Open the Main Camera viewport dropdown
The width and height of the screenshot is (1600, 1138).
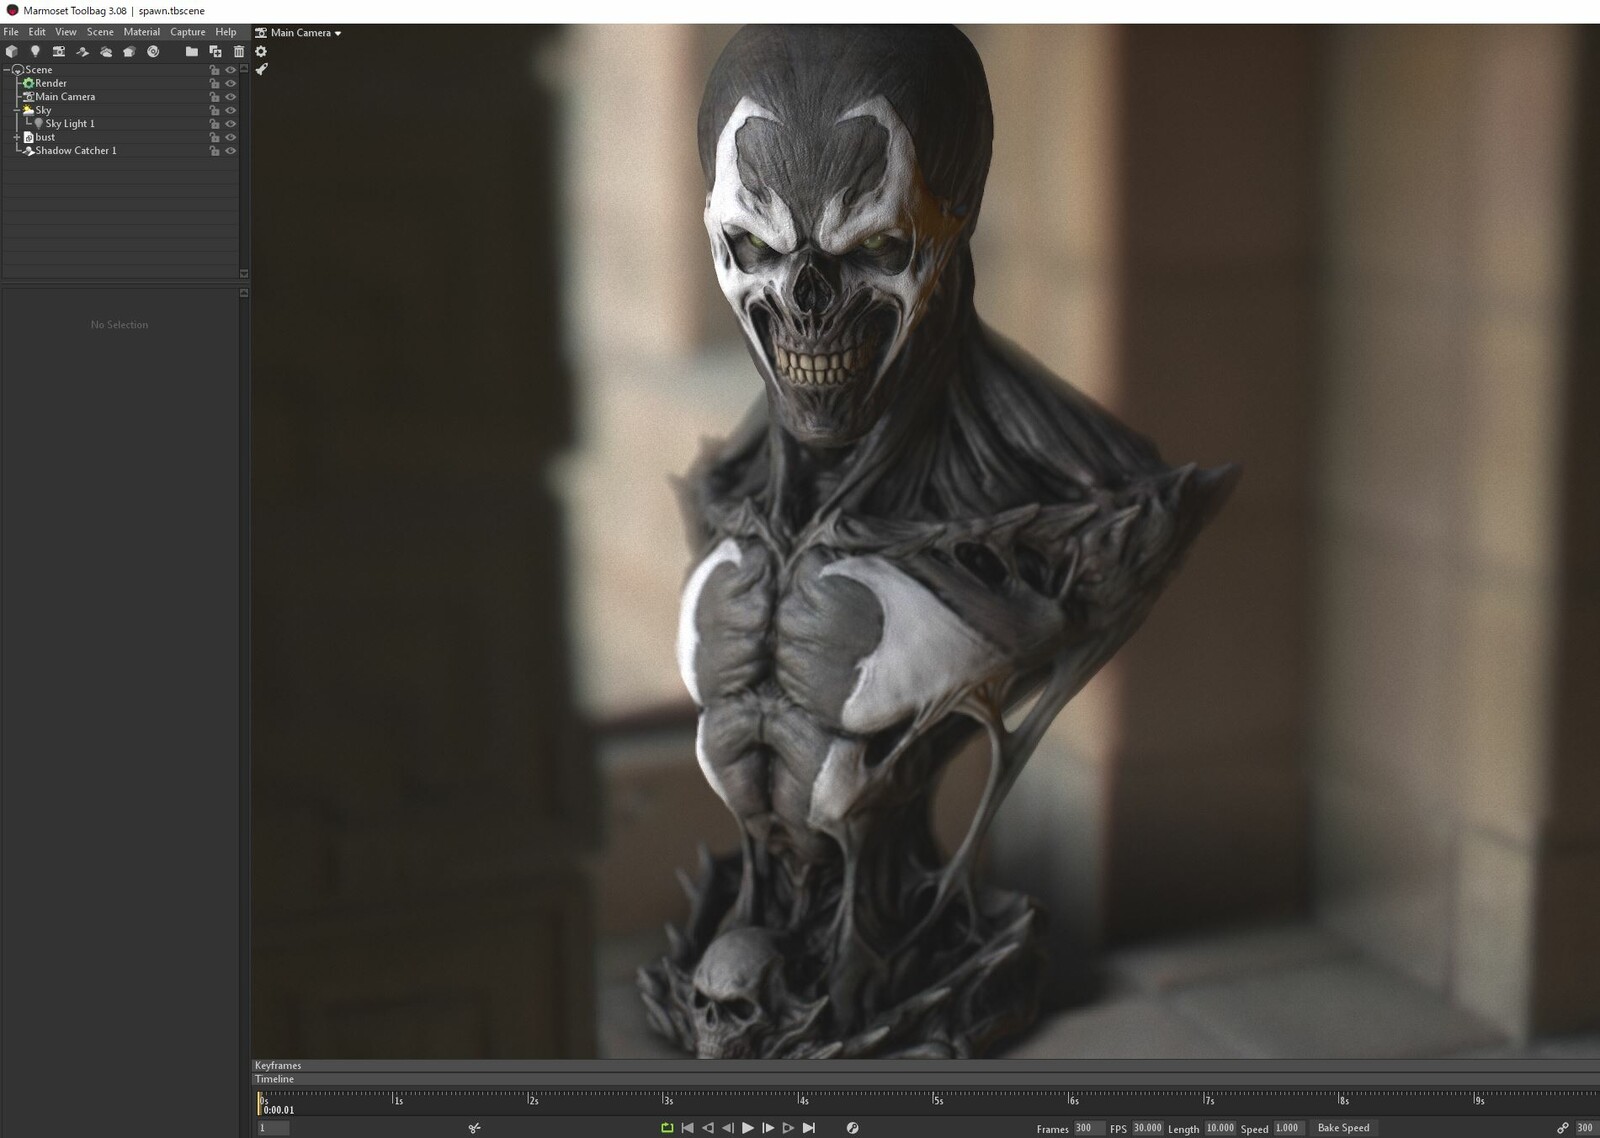[x=298, y=33]
